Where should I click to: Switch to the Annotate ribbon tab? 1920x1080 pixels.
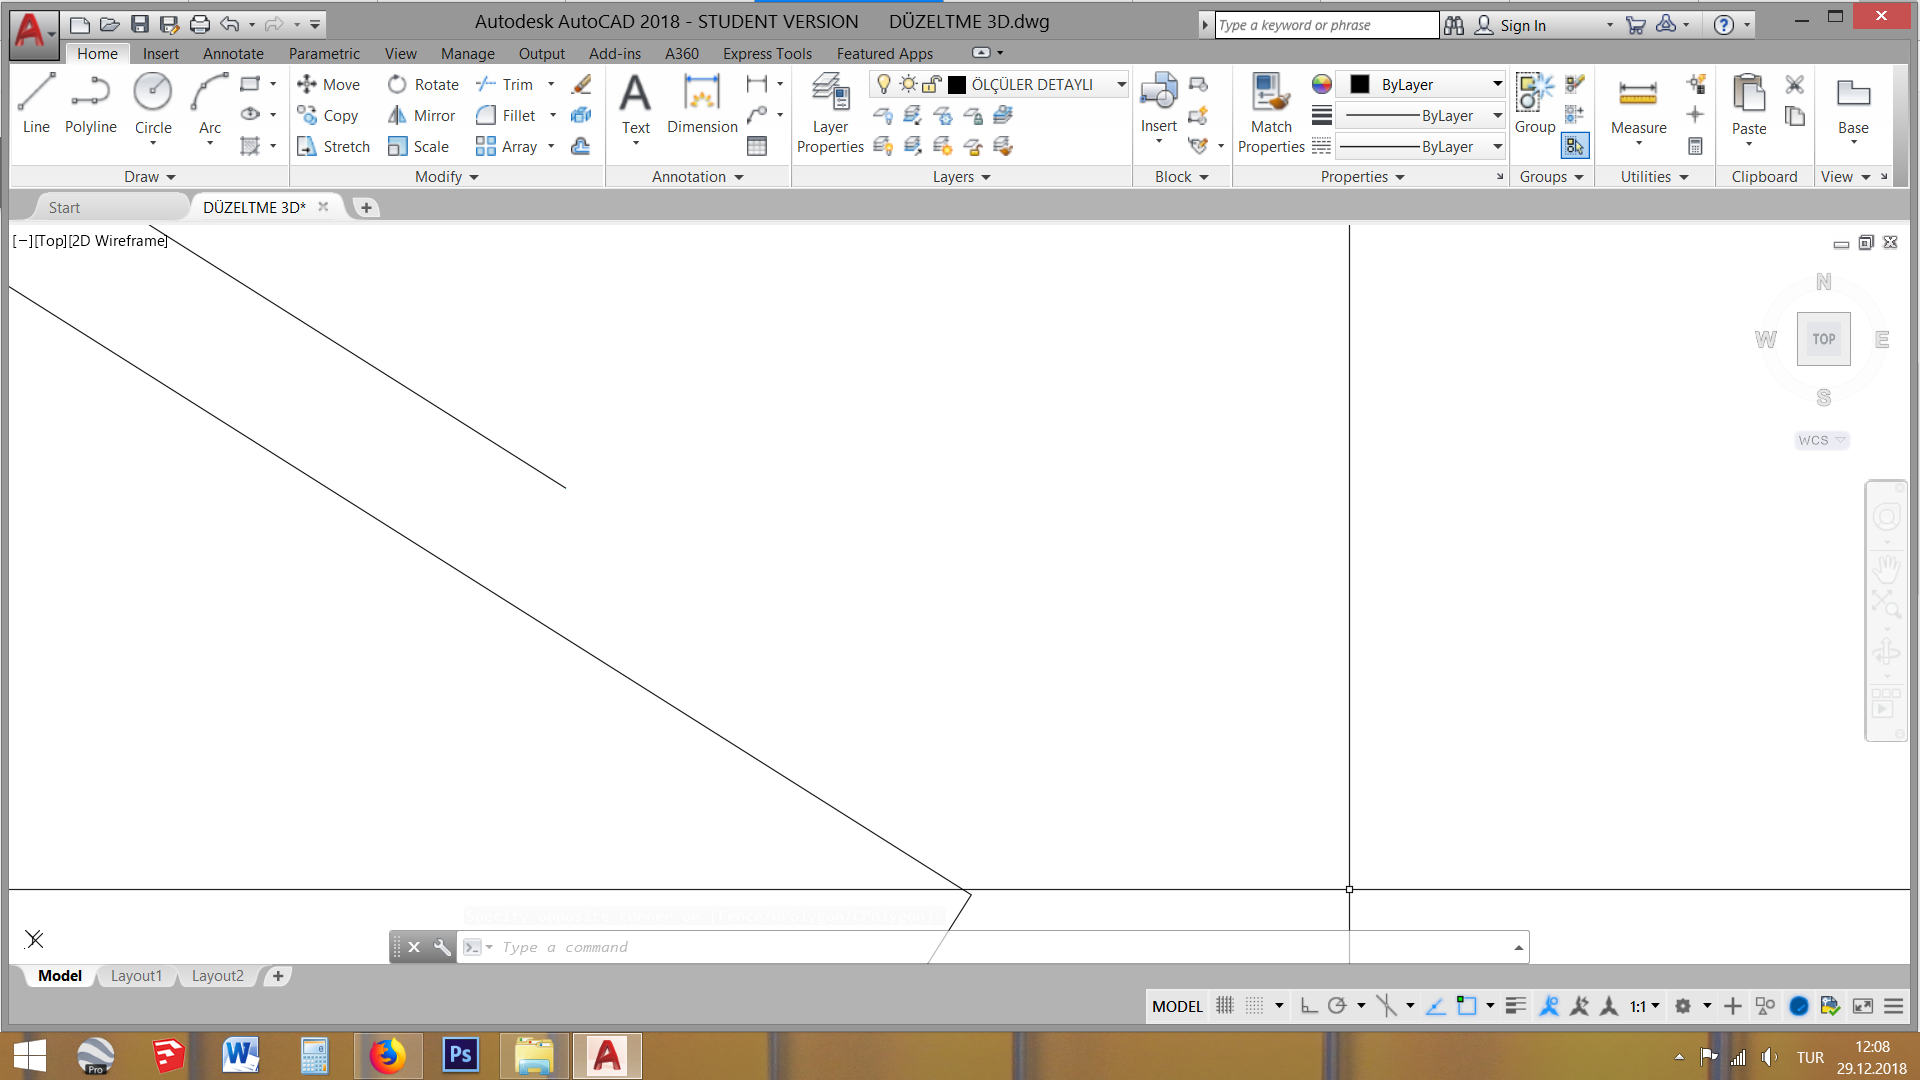[233, 54]
